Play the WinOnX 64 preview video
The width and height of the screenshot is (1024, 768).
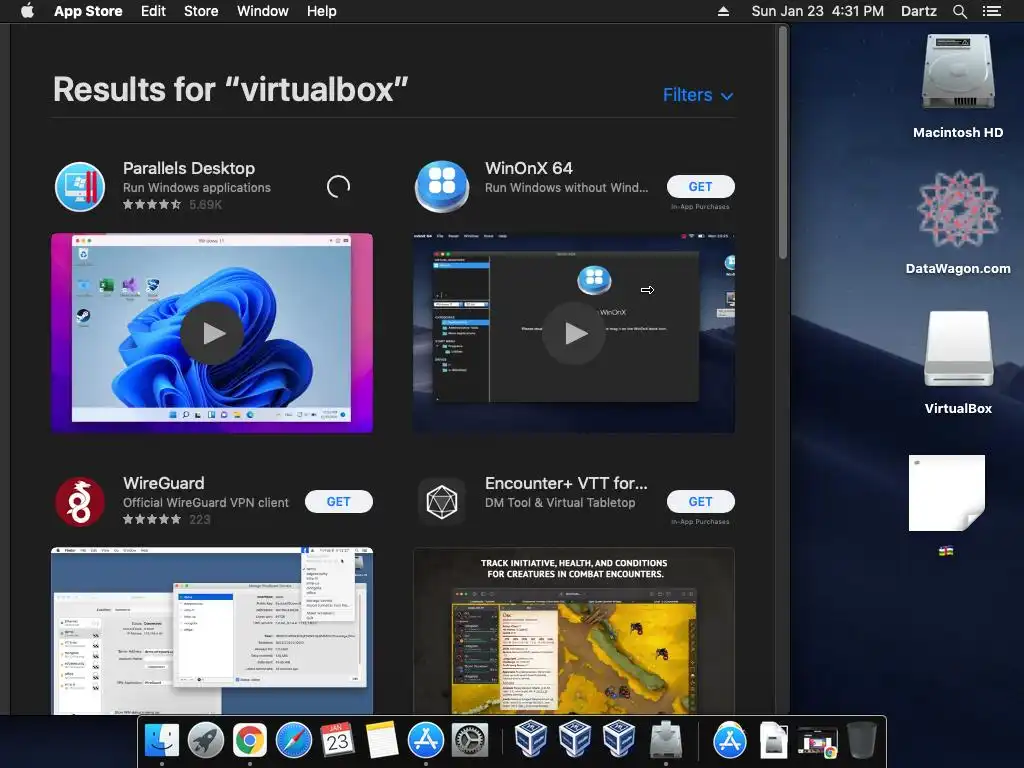tap(574, 333)
